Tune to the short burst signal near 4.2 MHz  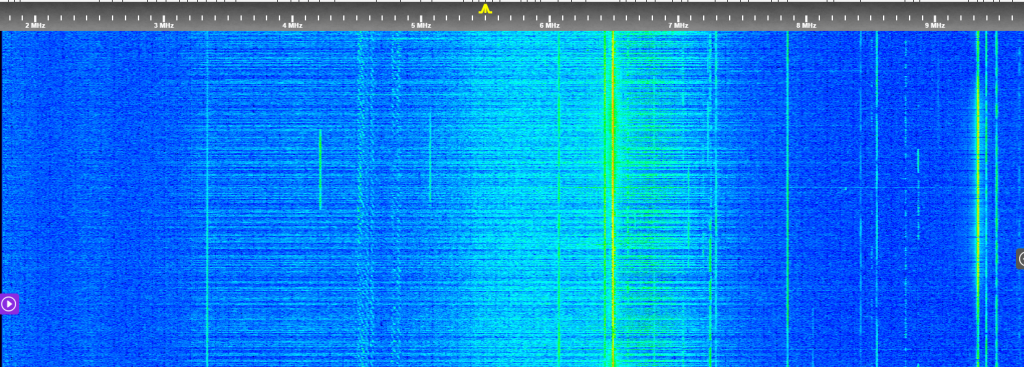pos(320,170)
